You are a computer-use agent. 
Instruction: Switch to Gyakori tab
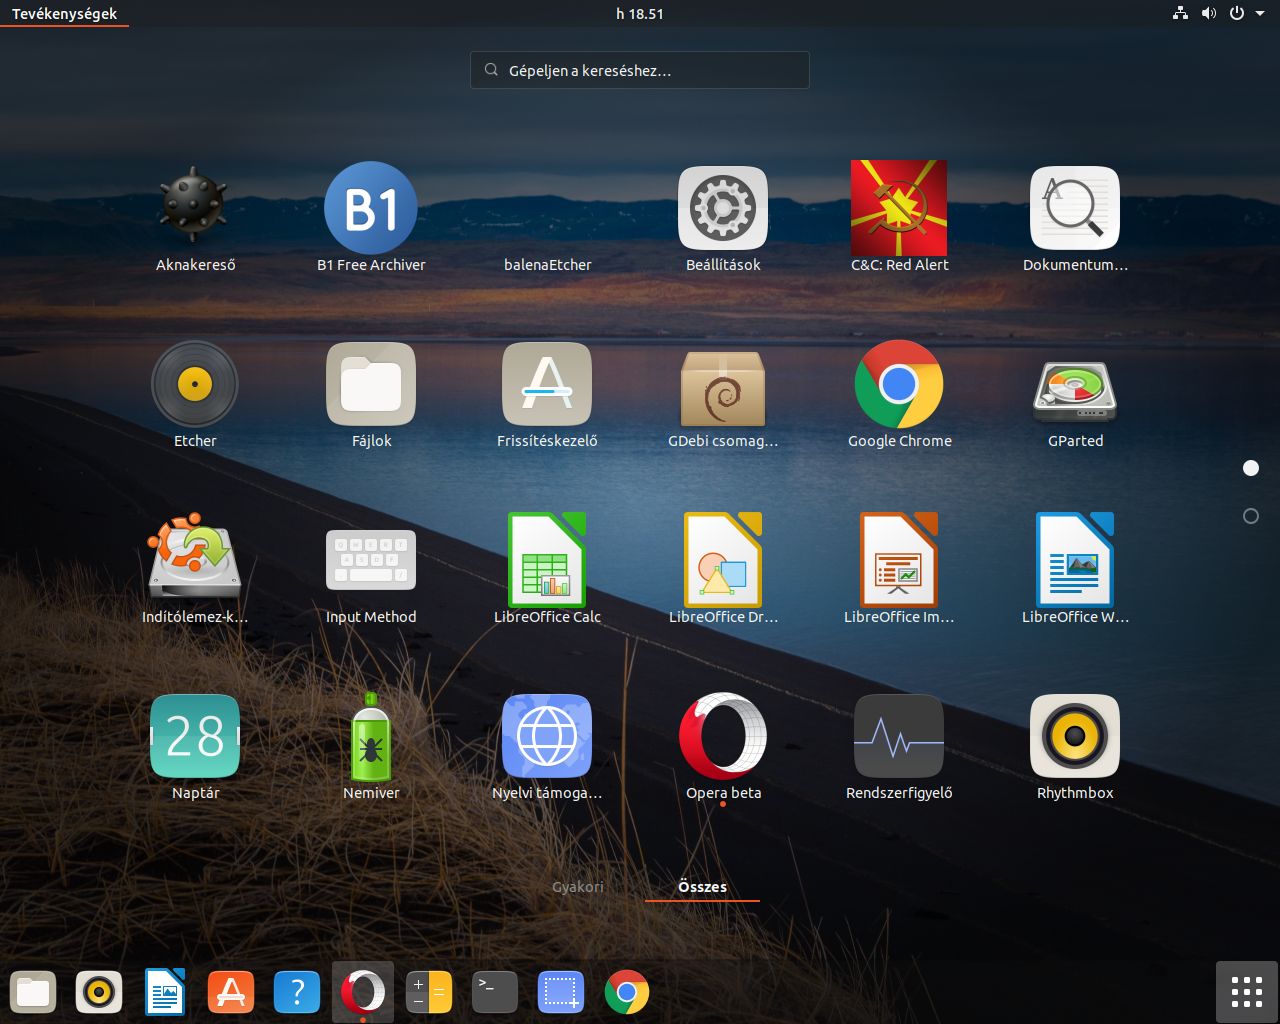pos(578,887)
